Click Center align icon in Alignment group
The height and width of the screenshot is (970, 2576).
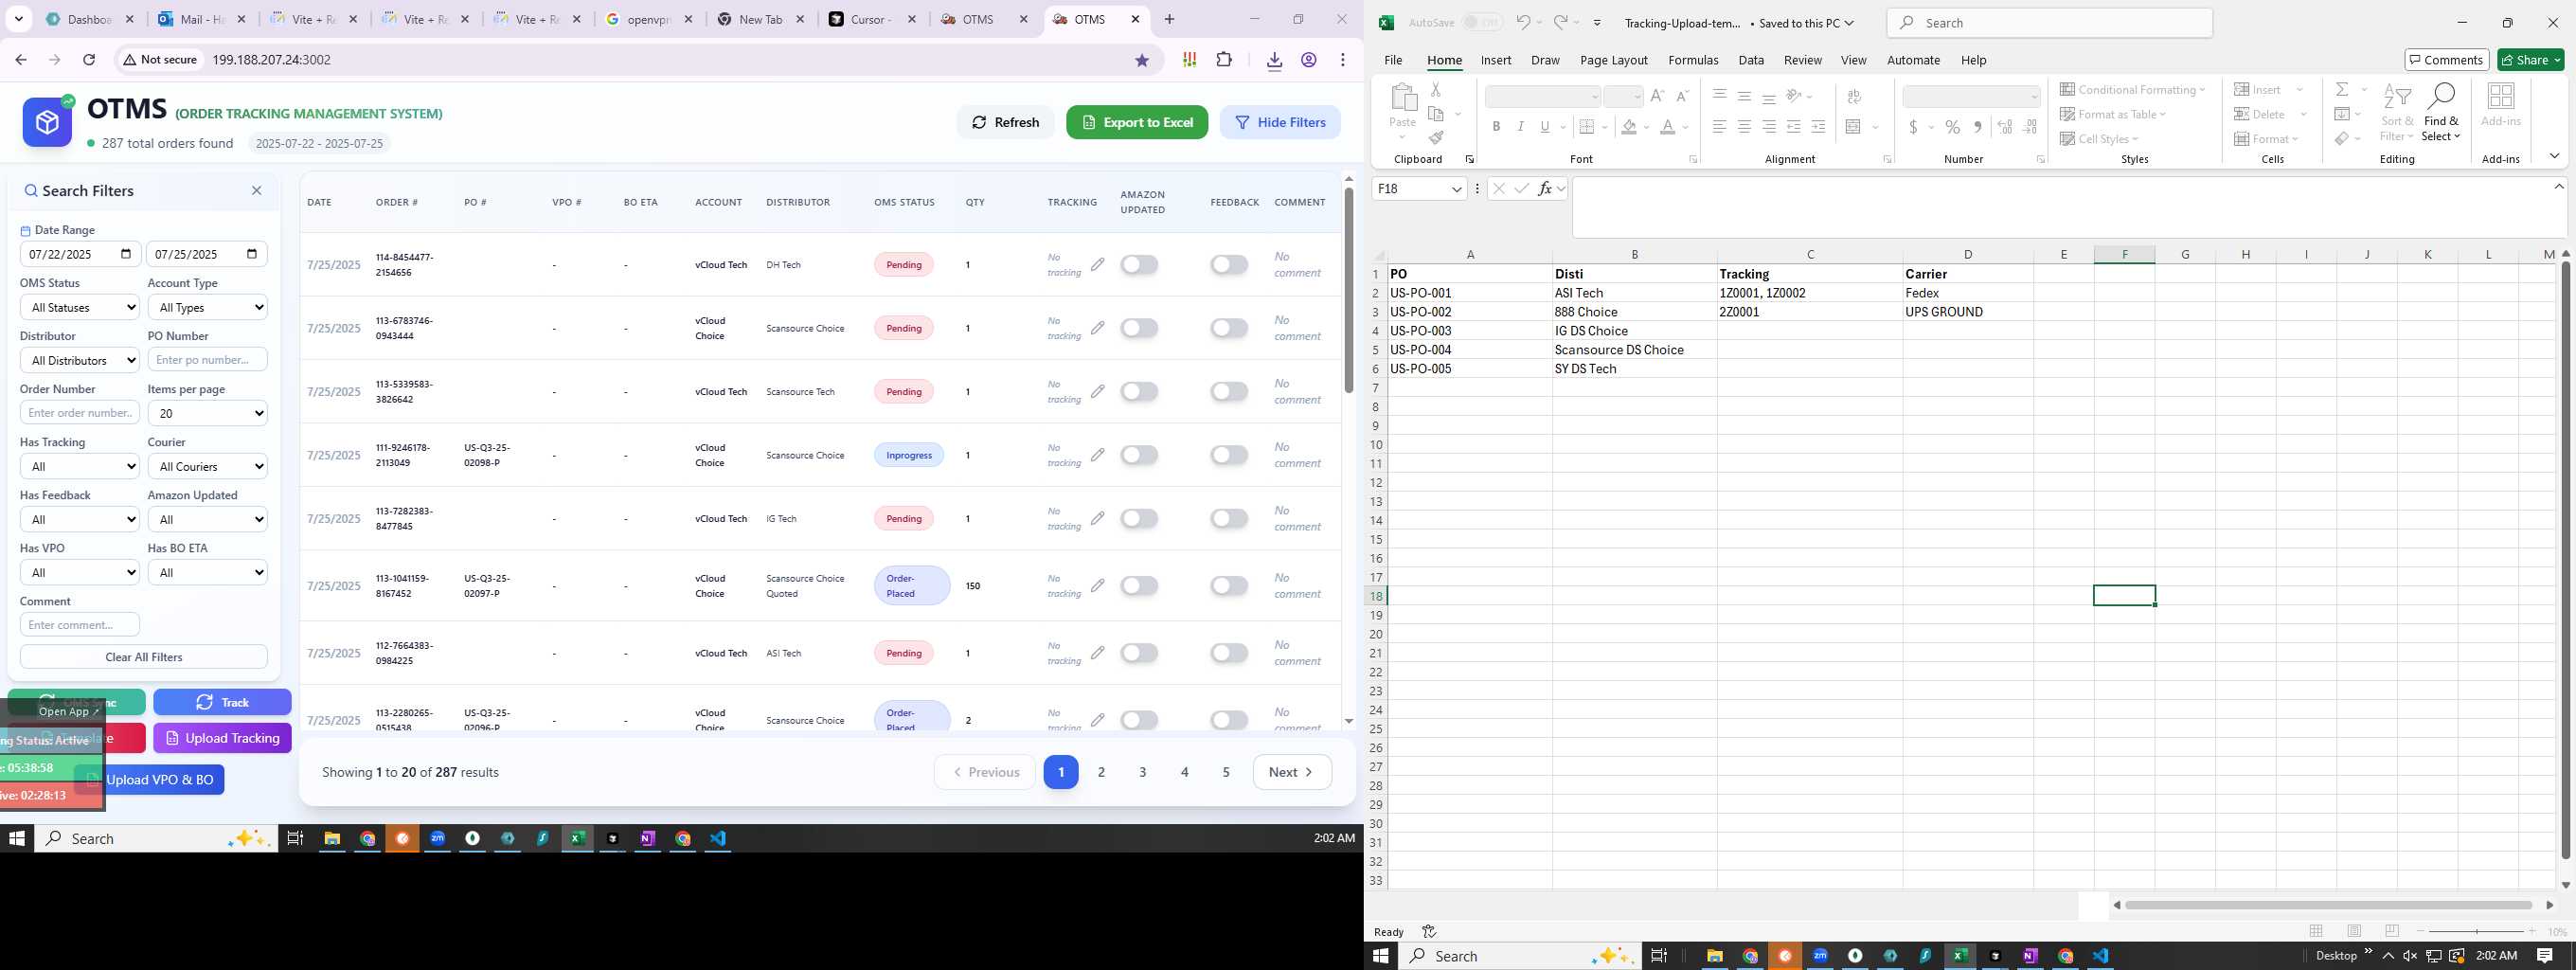coord(1744,127)
